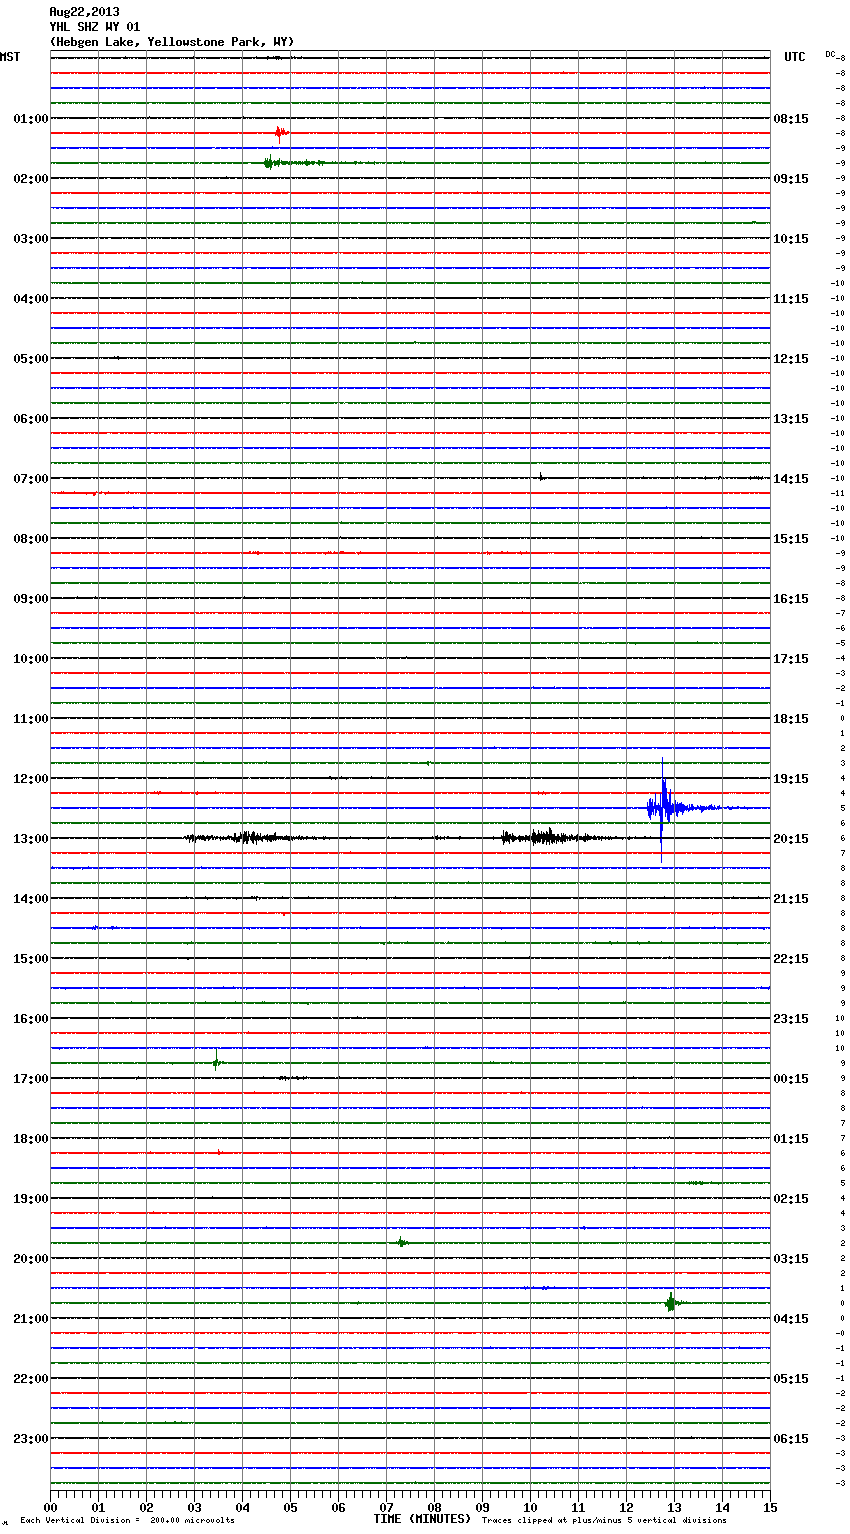The height and width of the screenshot is (1534, 850).
Task: Click the 19:00 MST time label
Action: tap(30, 1199)
